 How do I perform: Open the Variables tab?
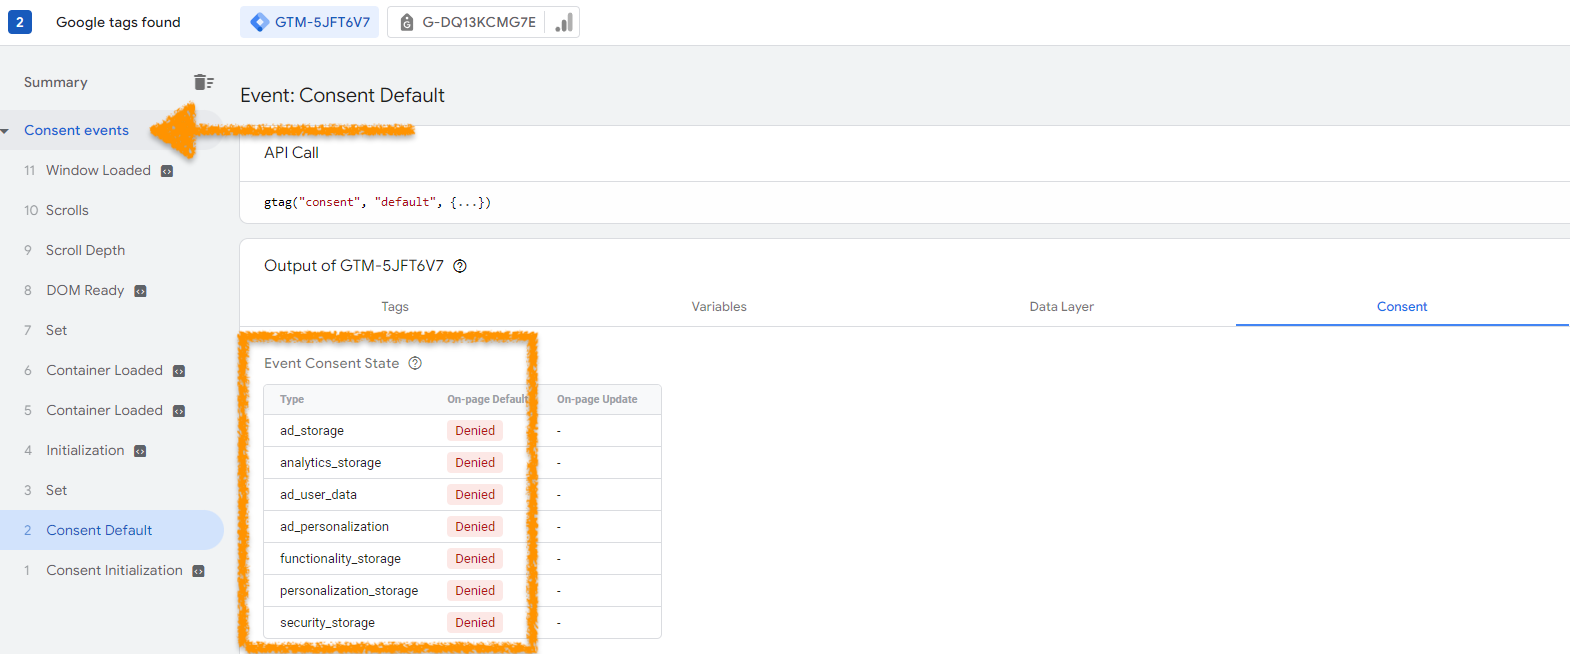click(x=719, y=307)
